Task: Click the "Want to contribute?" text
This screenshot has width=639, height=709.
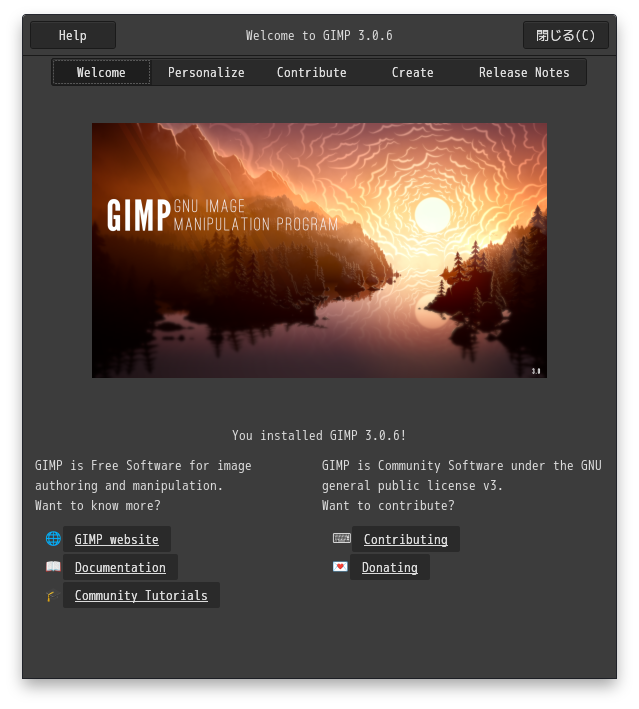Action: [388, 506]
